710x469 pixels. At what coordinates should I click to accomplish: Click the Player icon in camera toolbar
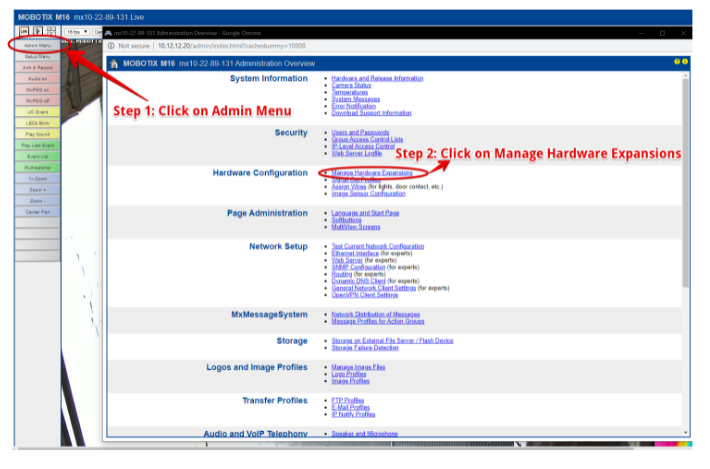38,31
